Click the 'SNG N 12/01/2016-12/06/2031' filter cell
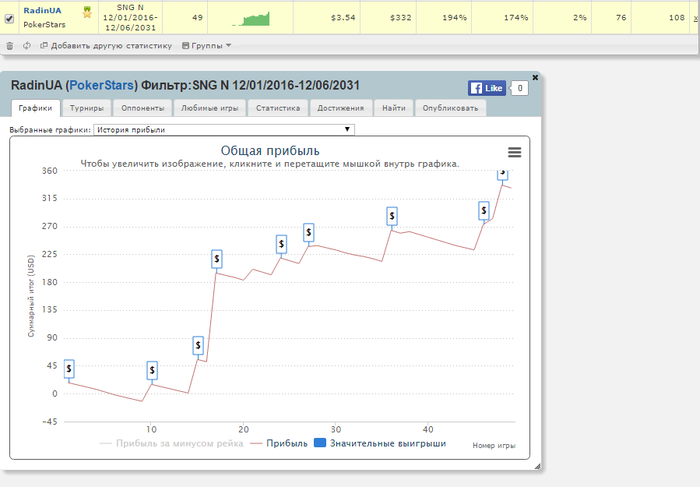This screenshot has height=487, width=700. (130, 17)
